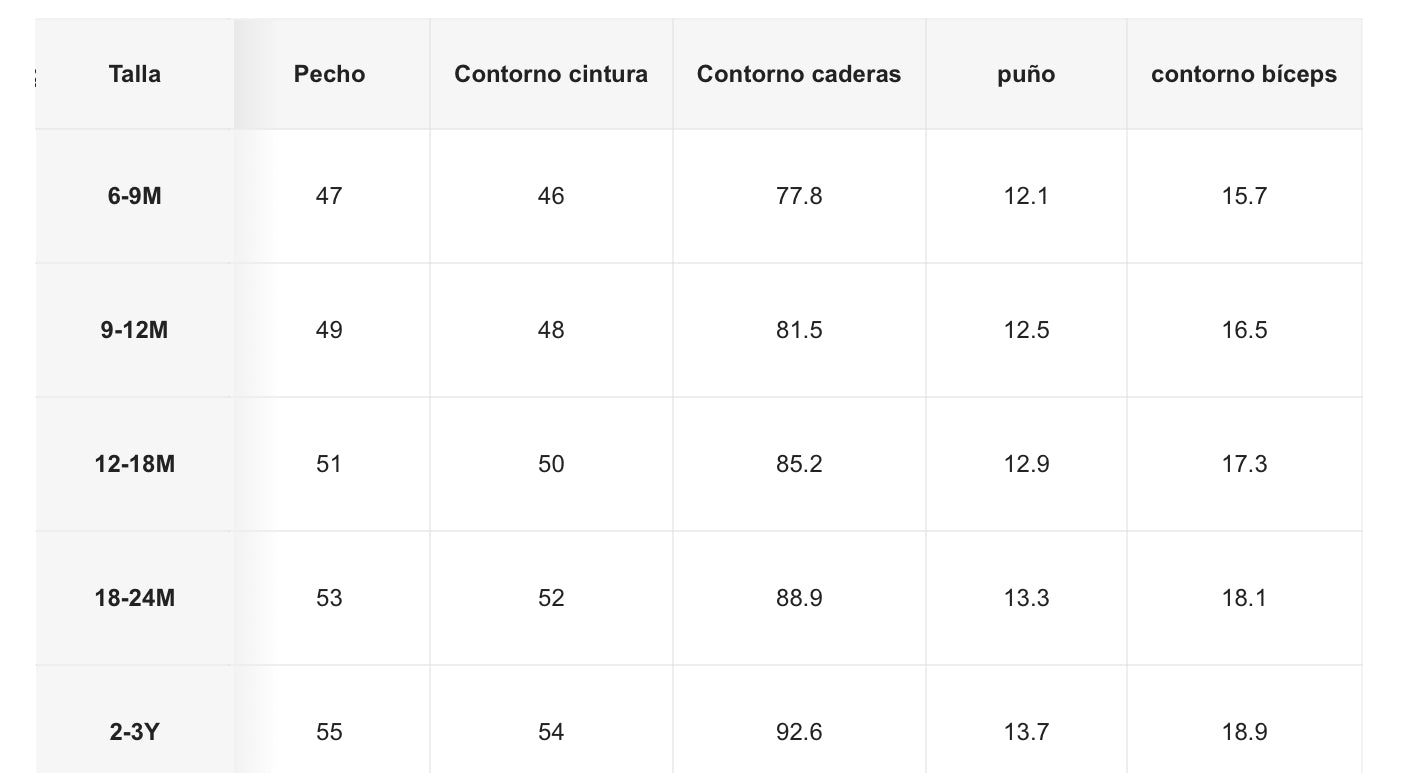Select the Pecho column header
Viewport: 1414px width, 773px height.
[x=329, y=74]
